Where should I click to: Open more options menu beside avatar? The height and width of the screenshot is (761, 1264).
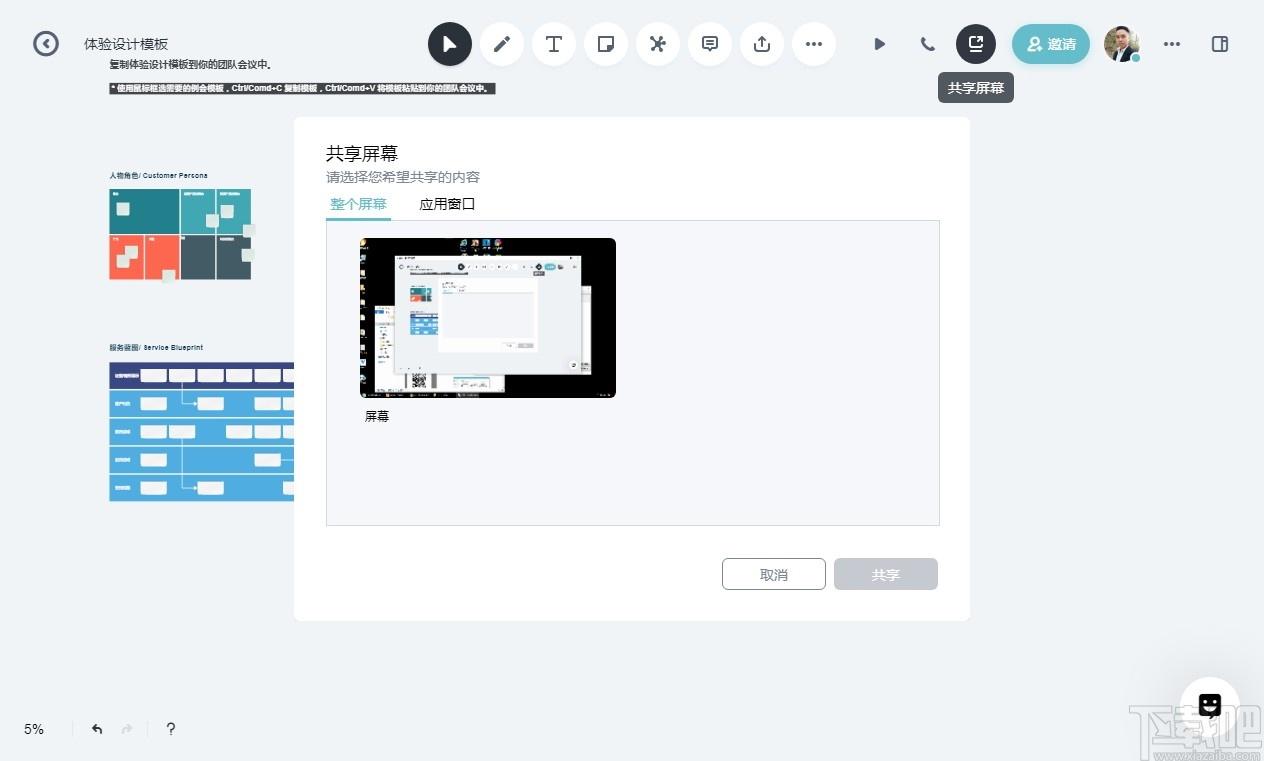(x=1172, y=44)
